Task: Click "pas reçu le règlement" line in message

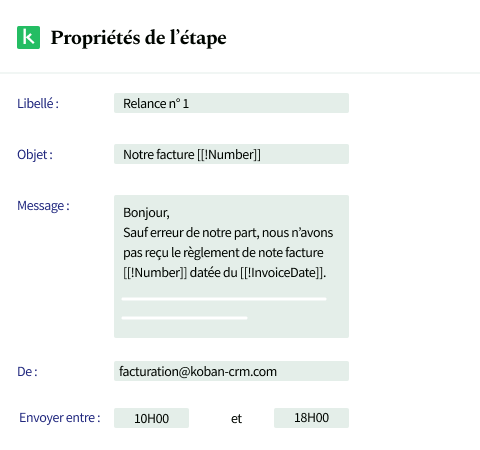Action: [223, 253]
